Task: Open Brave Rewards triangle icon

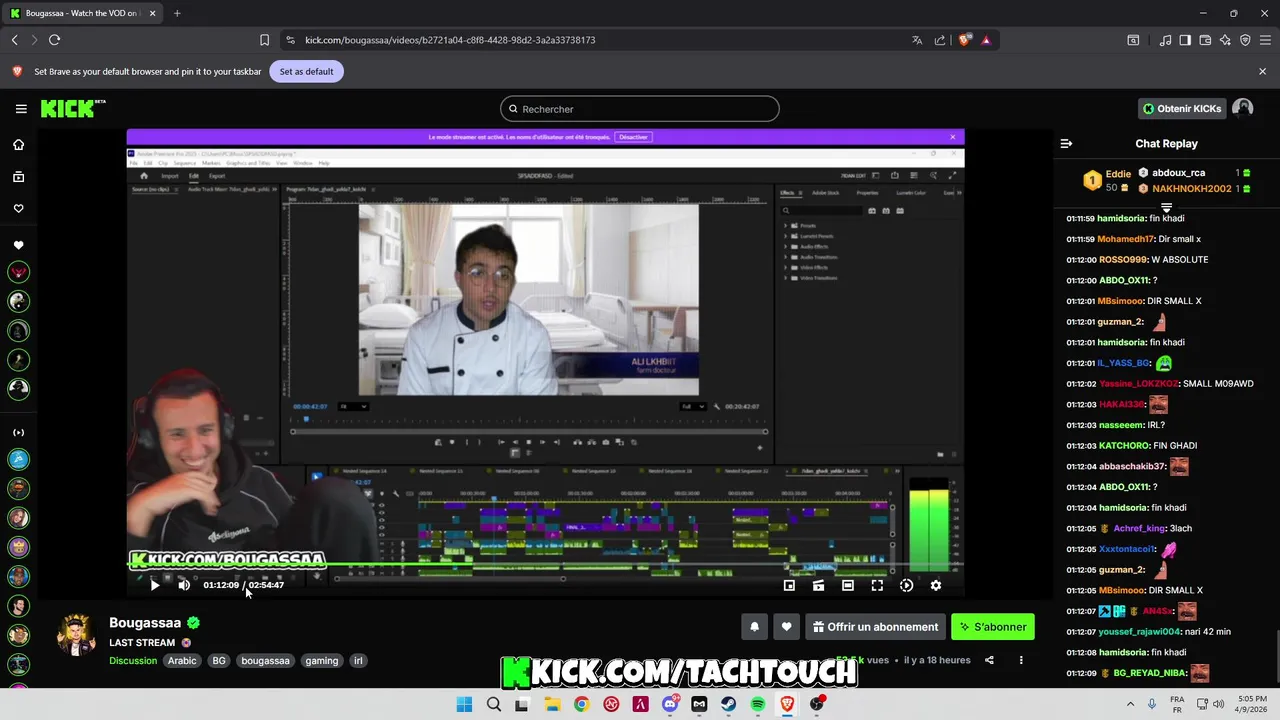Action: [x=986, y=40]
